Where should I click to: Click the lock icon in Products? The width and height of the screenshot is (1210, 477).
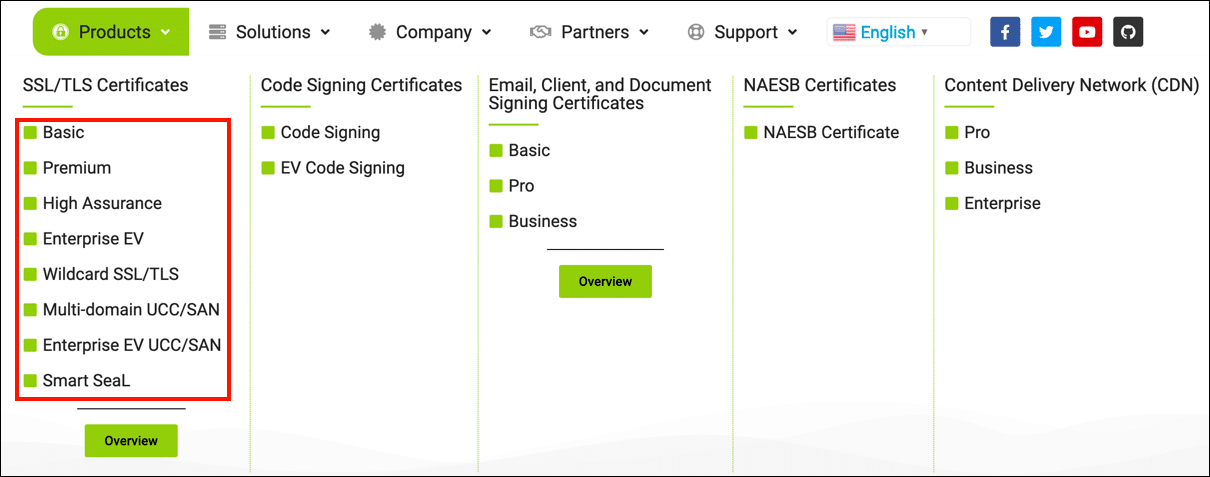pos(60,32)
